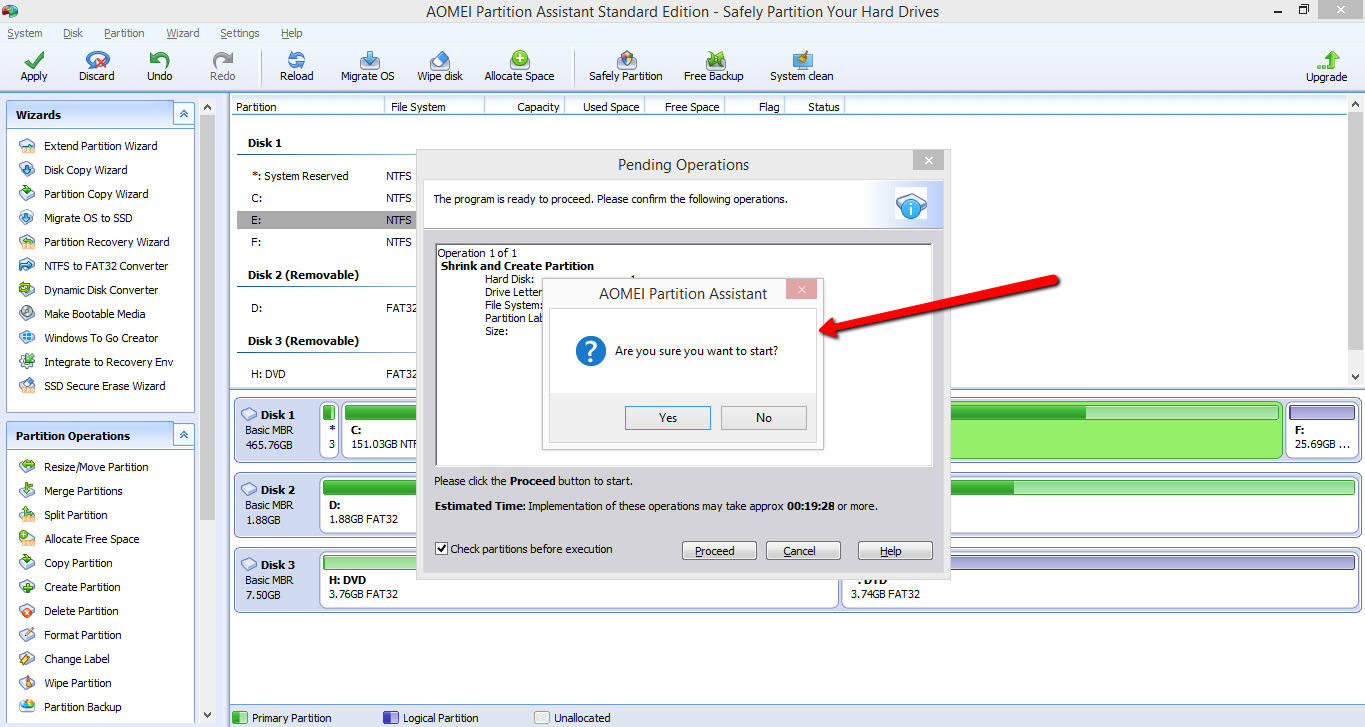Open Migrate OS to SSD wizard

tap(88, 218)
